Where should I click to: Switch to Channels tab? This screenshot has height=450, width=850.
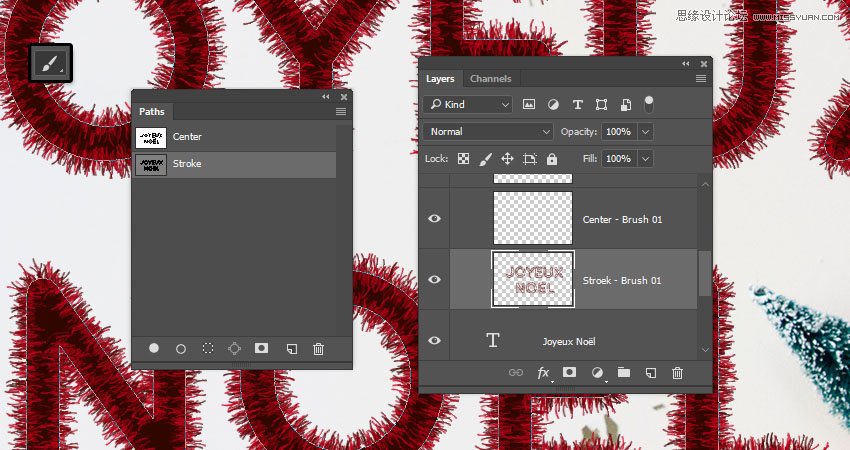[491, 79]
